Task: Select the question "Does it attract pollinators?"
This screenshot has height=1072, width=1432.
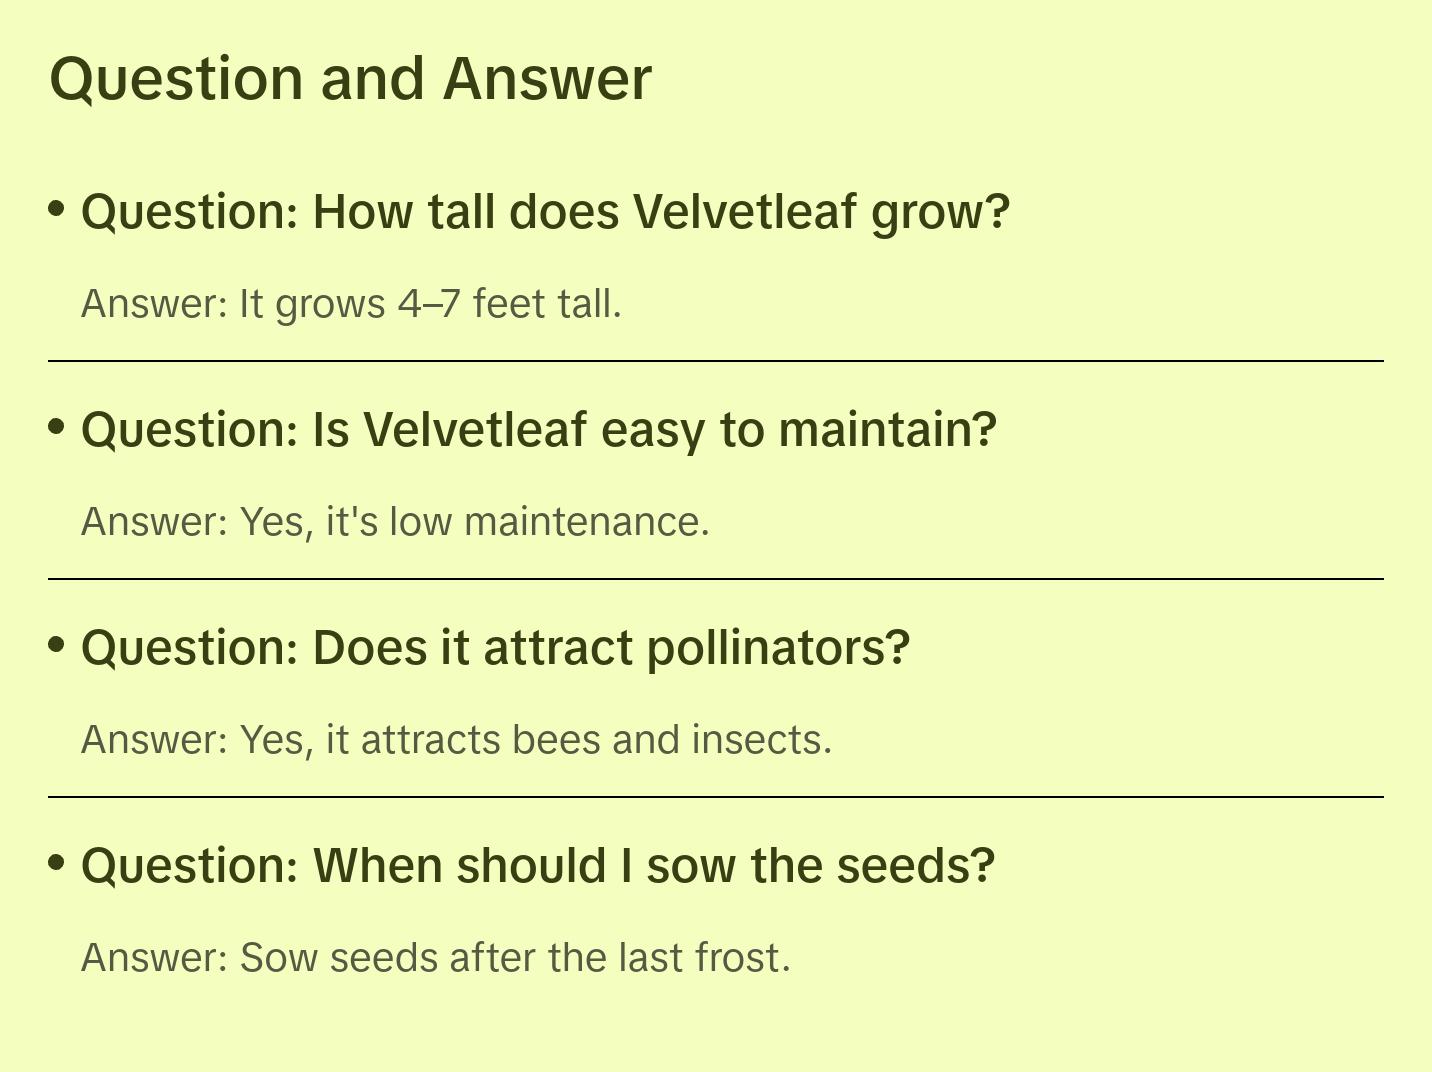Action: [495, 648]
